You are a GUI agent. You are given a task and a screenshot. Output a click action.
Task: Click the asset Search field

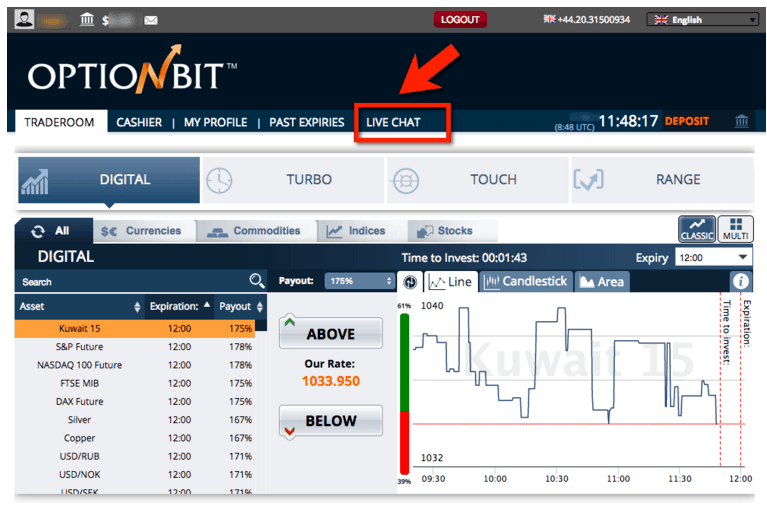[132, 281]
